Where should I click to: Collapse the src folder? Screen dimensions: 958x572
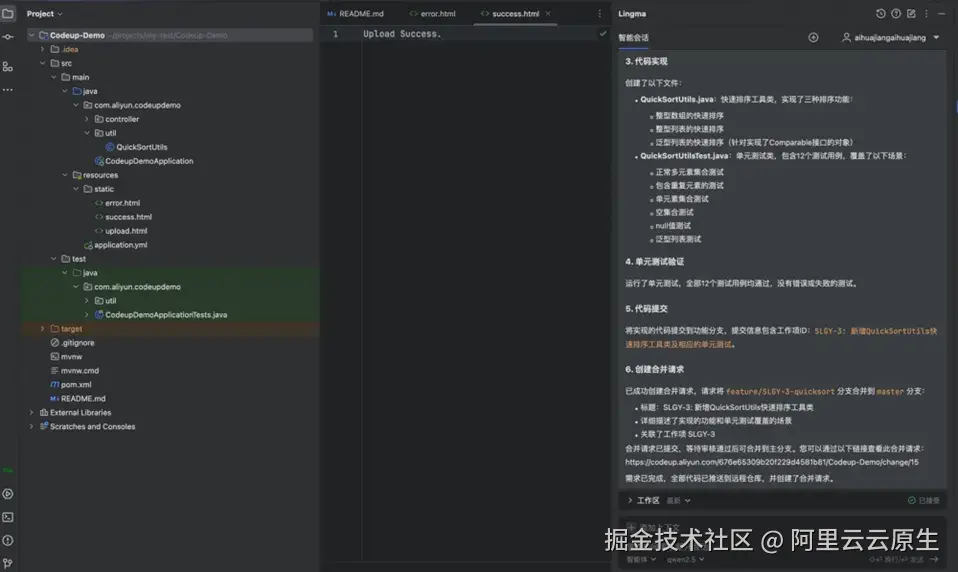pos(42,63)
